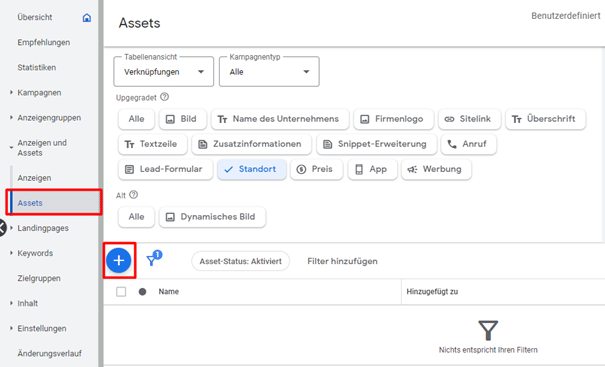This screenshot has width=605, height=367.
Task: Expand Keywords in the sidebar
Action: [12, 253]
